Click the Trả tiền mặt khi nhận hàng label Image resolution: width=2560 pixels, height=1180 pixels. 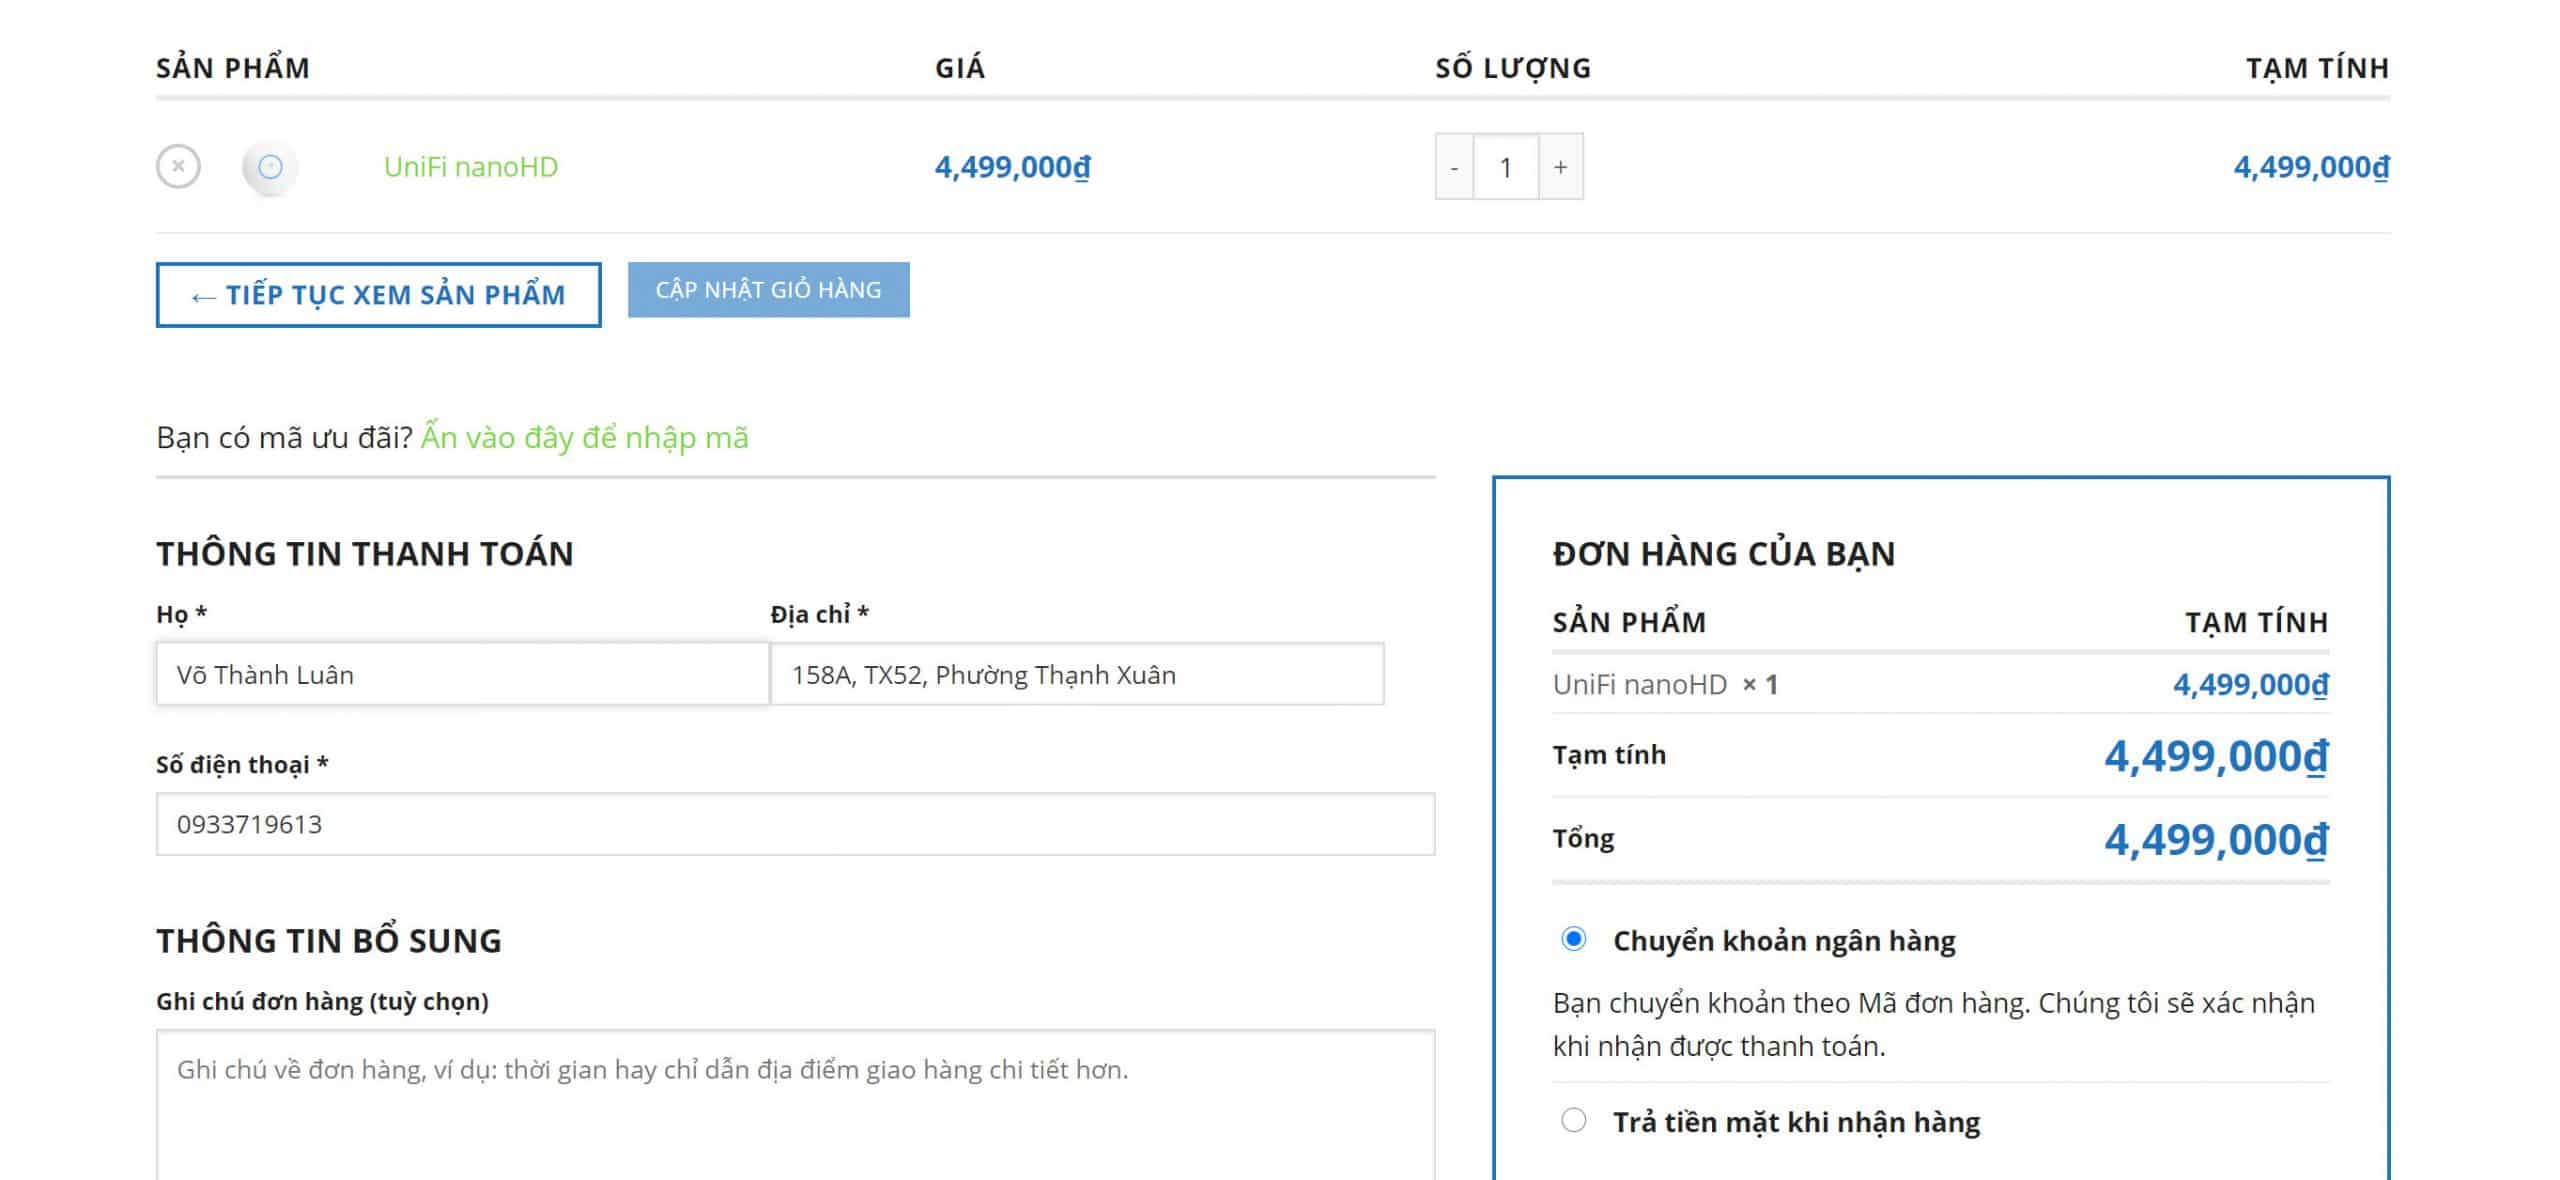(1795, 1122)
